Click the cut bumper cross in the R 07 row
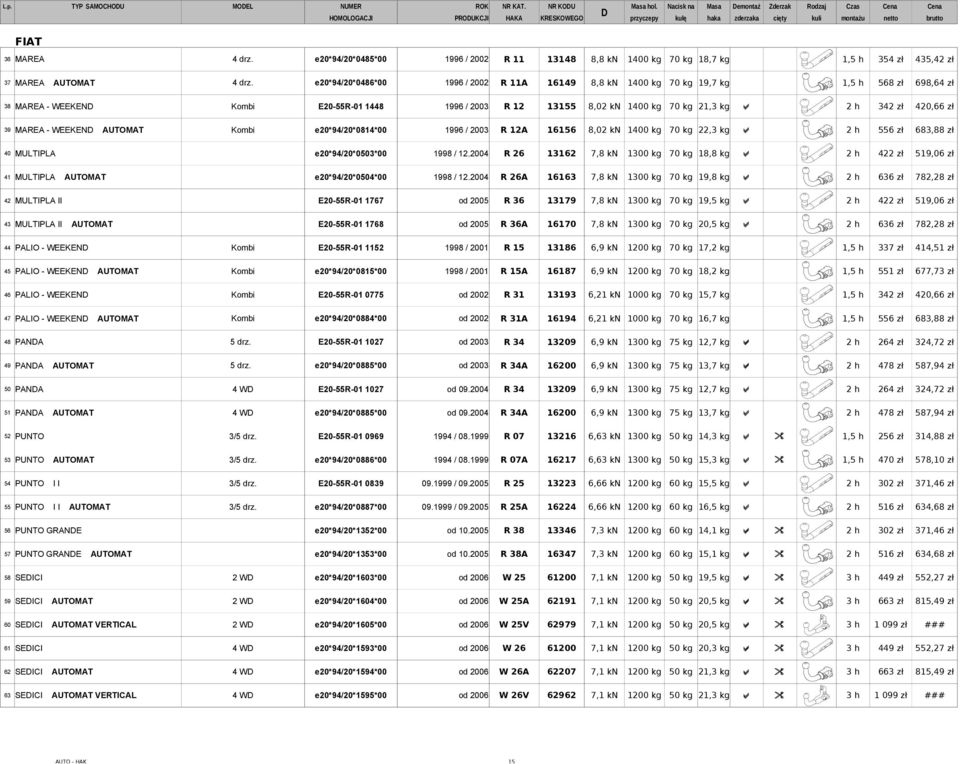This screenshot has width=960, height=764. coord(779,436)
